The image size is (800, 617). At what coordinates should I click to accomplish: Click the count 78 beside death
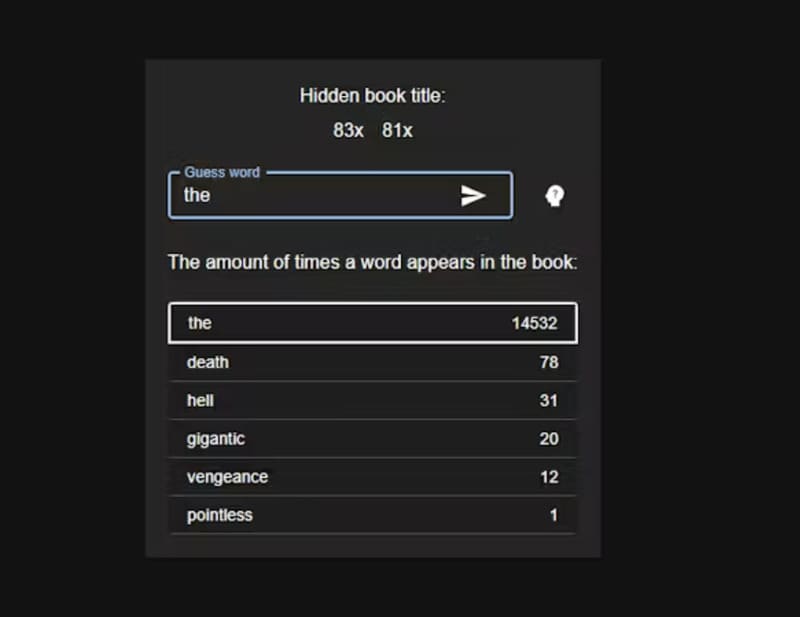click(x=549, y=362)
